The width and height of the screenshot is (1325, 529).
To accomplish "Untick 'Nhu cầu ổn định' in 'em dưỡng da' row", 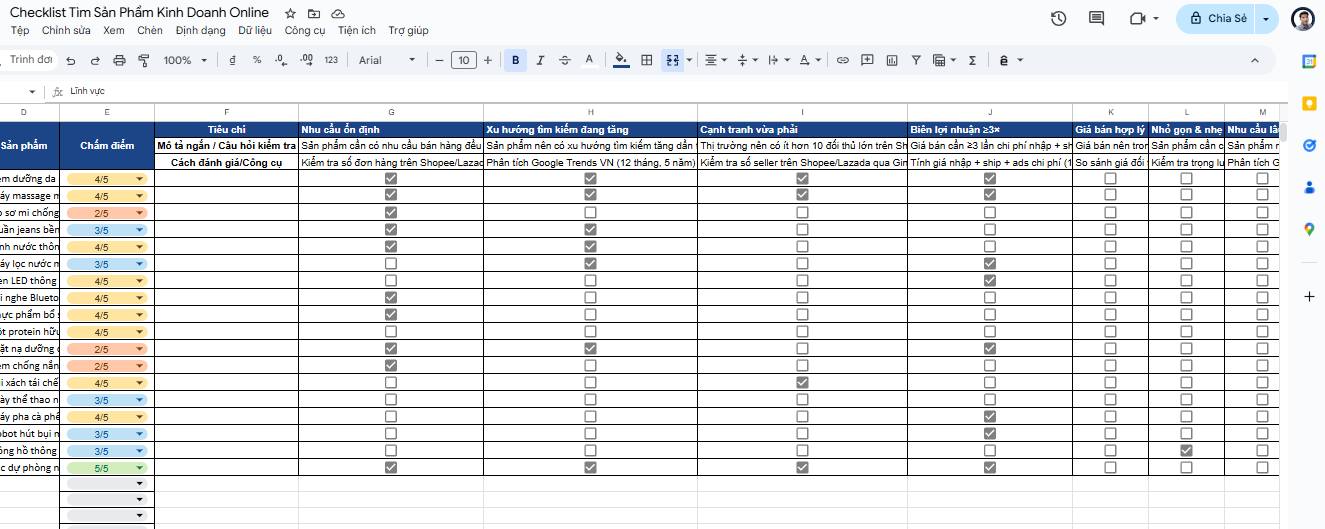I will (x=391, y=179).
